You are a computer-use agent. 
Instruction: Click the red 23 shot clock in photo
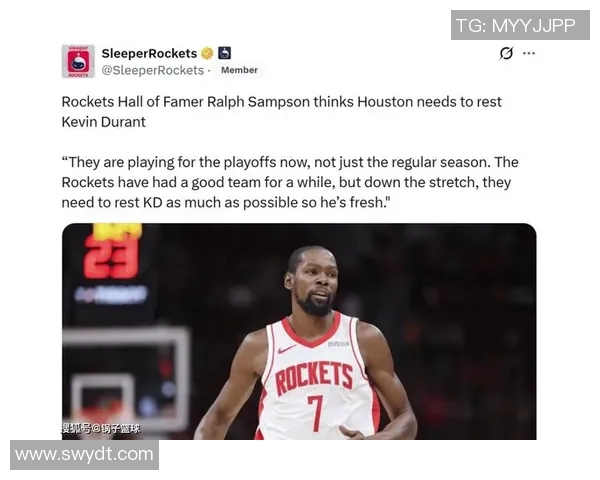coord(111,257)
